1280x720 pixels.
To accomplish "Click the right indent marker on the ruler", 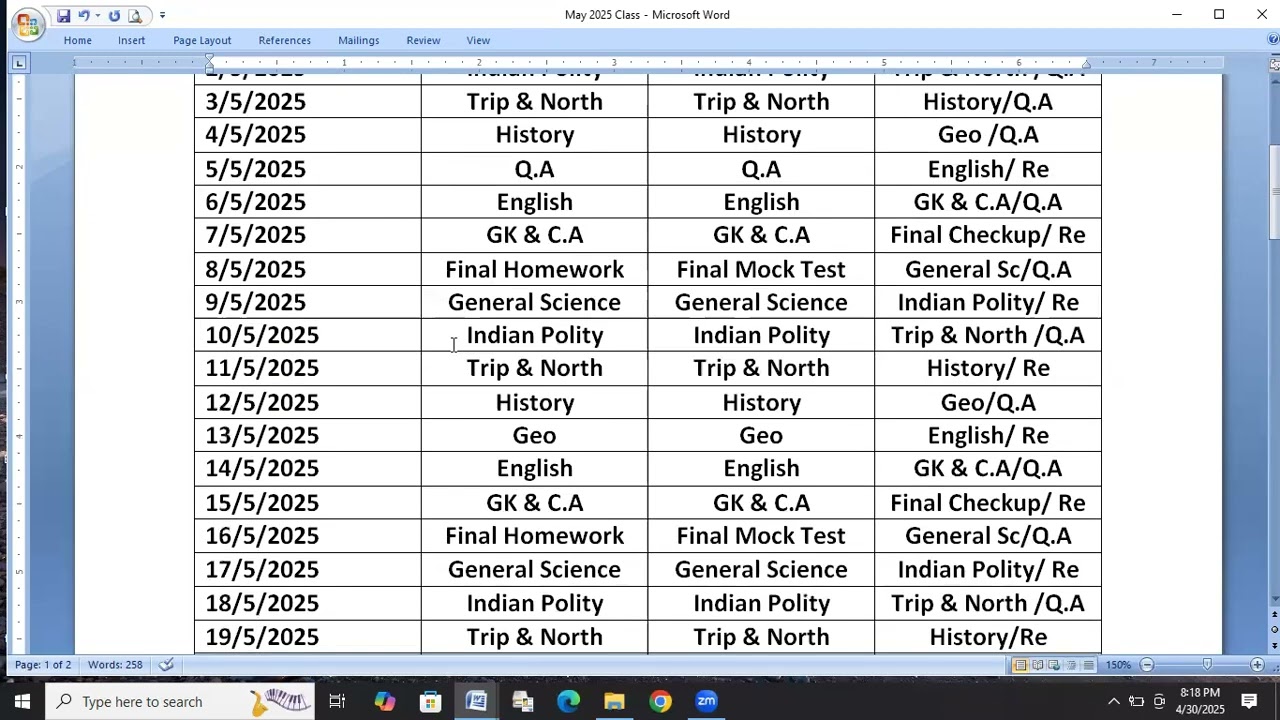I will click(1087, 65).
